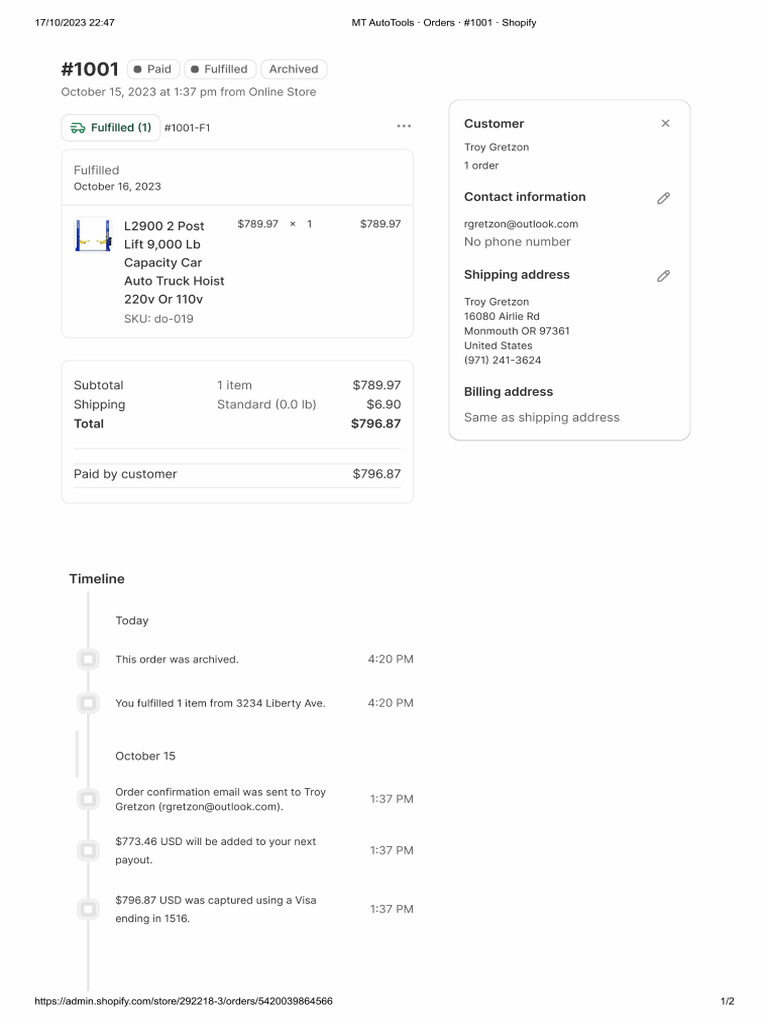Click the Fulfilled (1) truck badge
This screenshot has width=768, height=1024.
point(111,128)
